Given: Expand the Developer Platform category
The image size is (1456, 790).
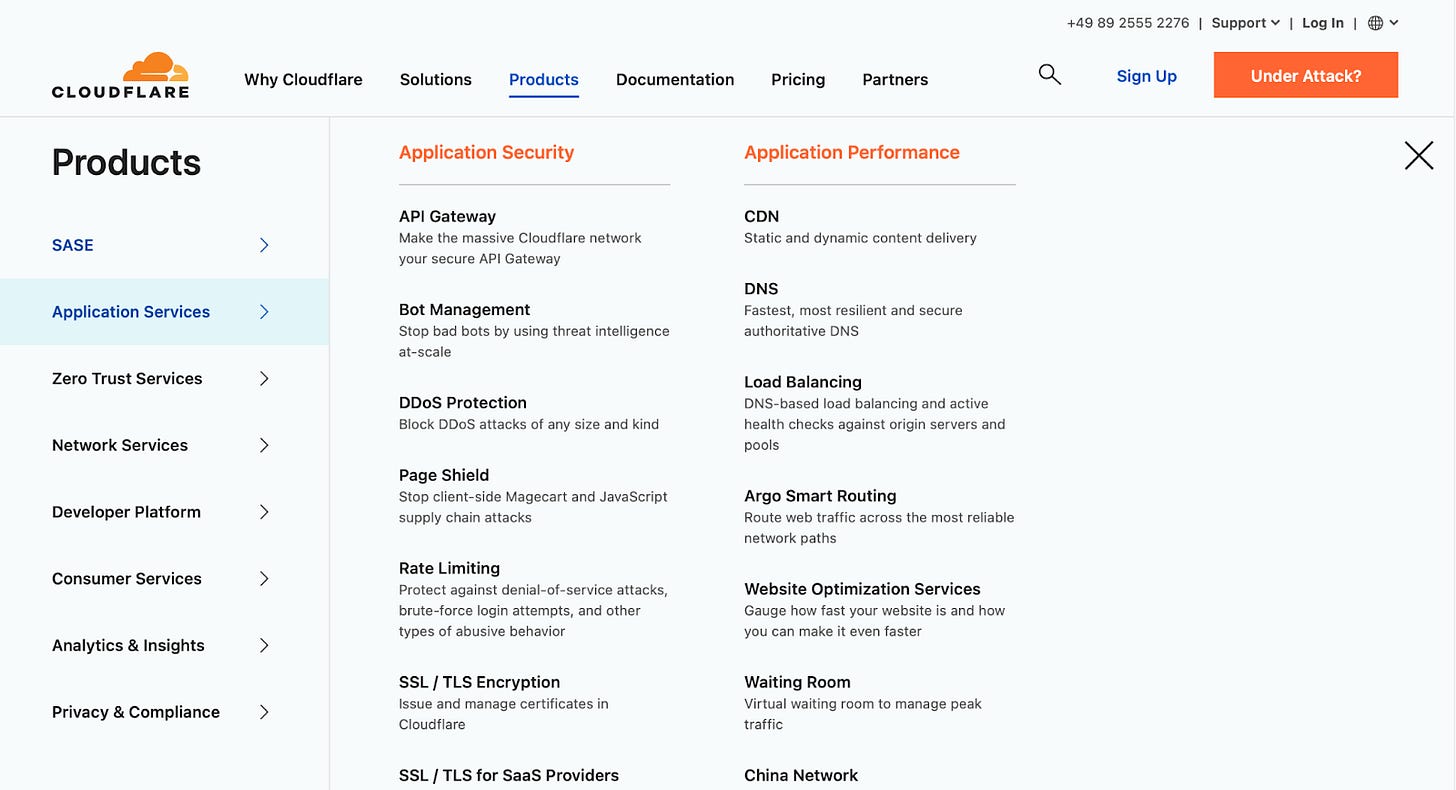Looking at the screenshot, I should [x=126, y=511].
